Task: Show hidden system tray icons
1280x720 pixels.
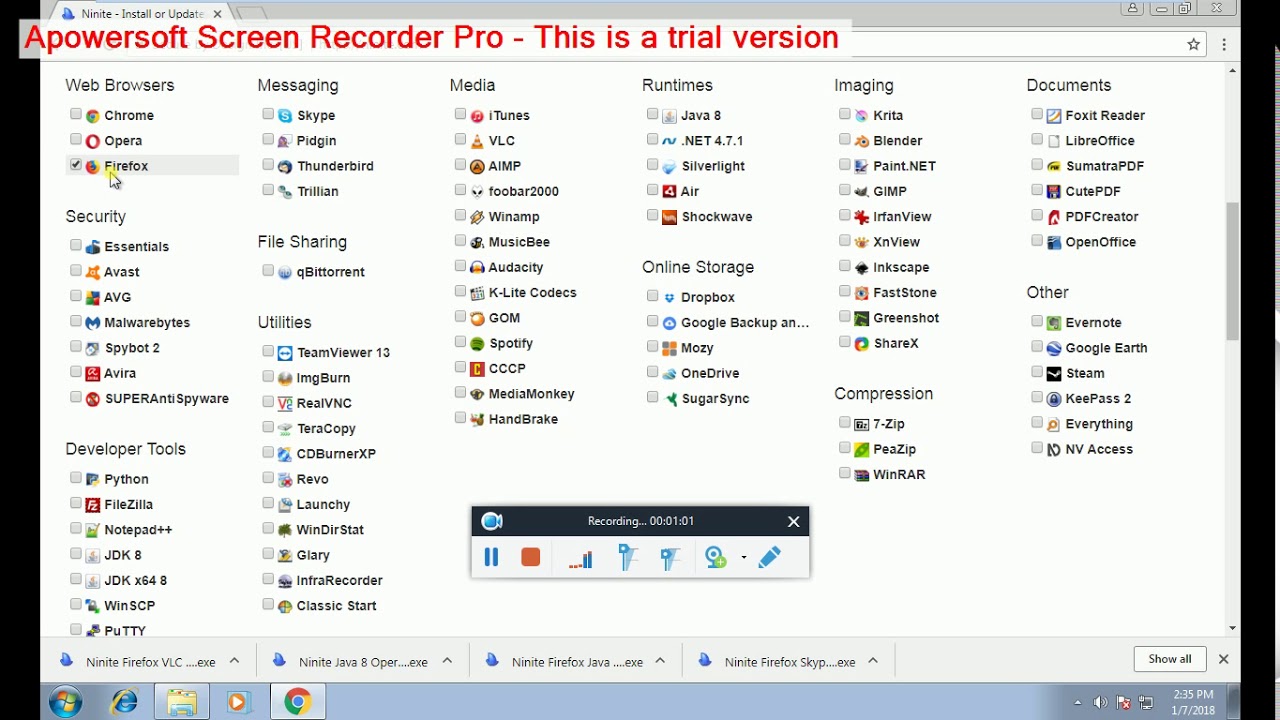Action: pos(1078,703)
